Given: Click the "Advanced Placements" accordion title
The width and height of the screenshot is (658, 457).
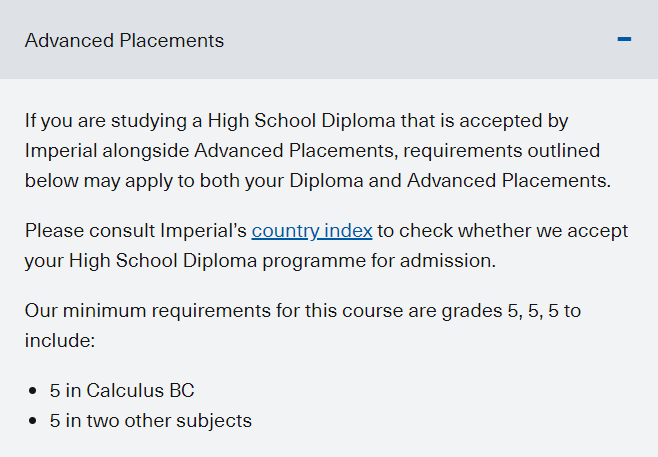Looking at the screenshot, I should pos(124,41).
